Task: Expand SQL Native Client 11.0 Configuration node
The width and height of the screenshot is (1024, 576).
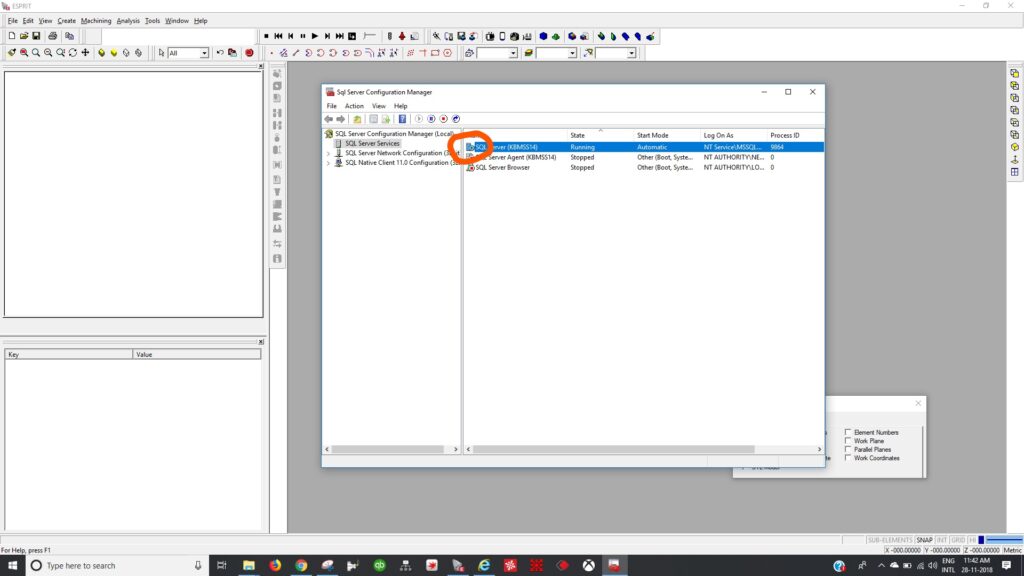Action: (328, 163)
